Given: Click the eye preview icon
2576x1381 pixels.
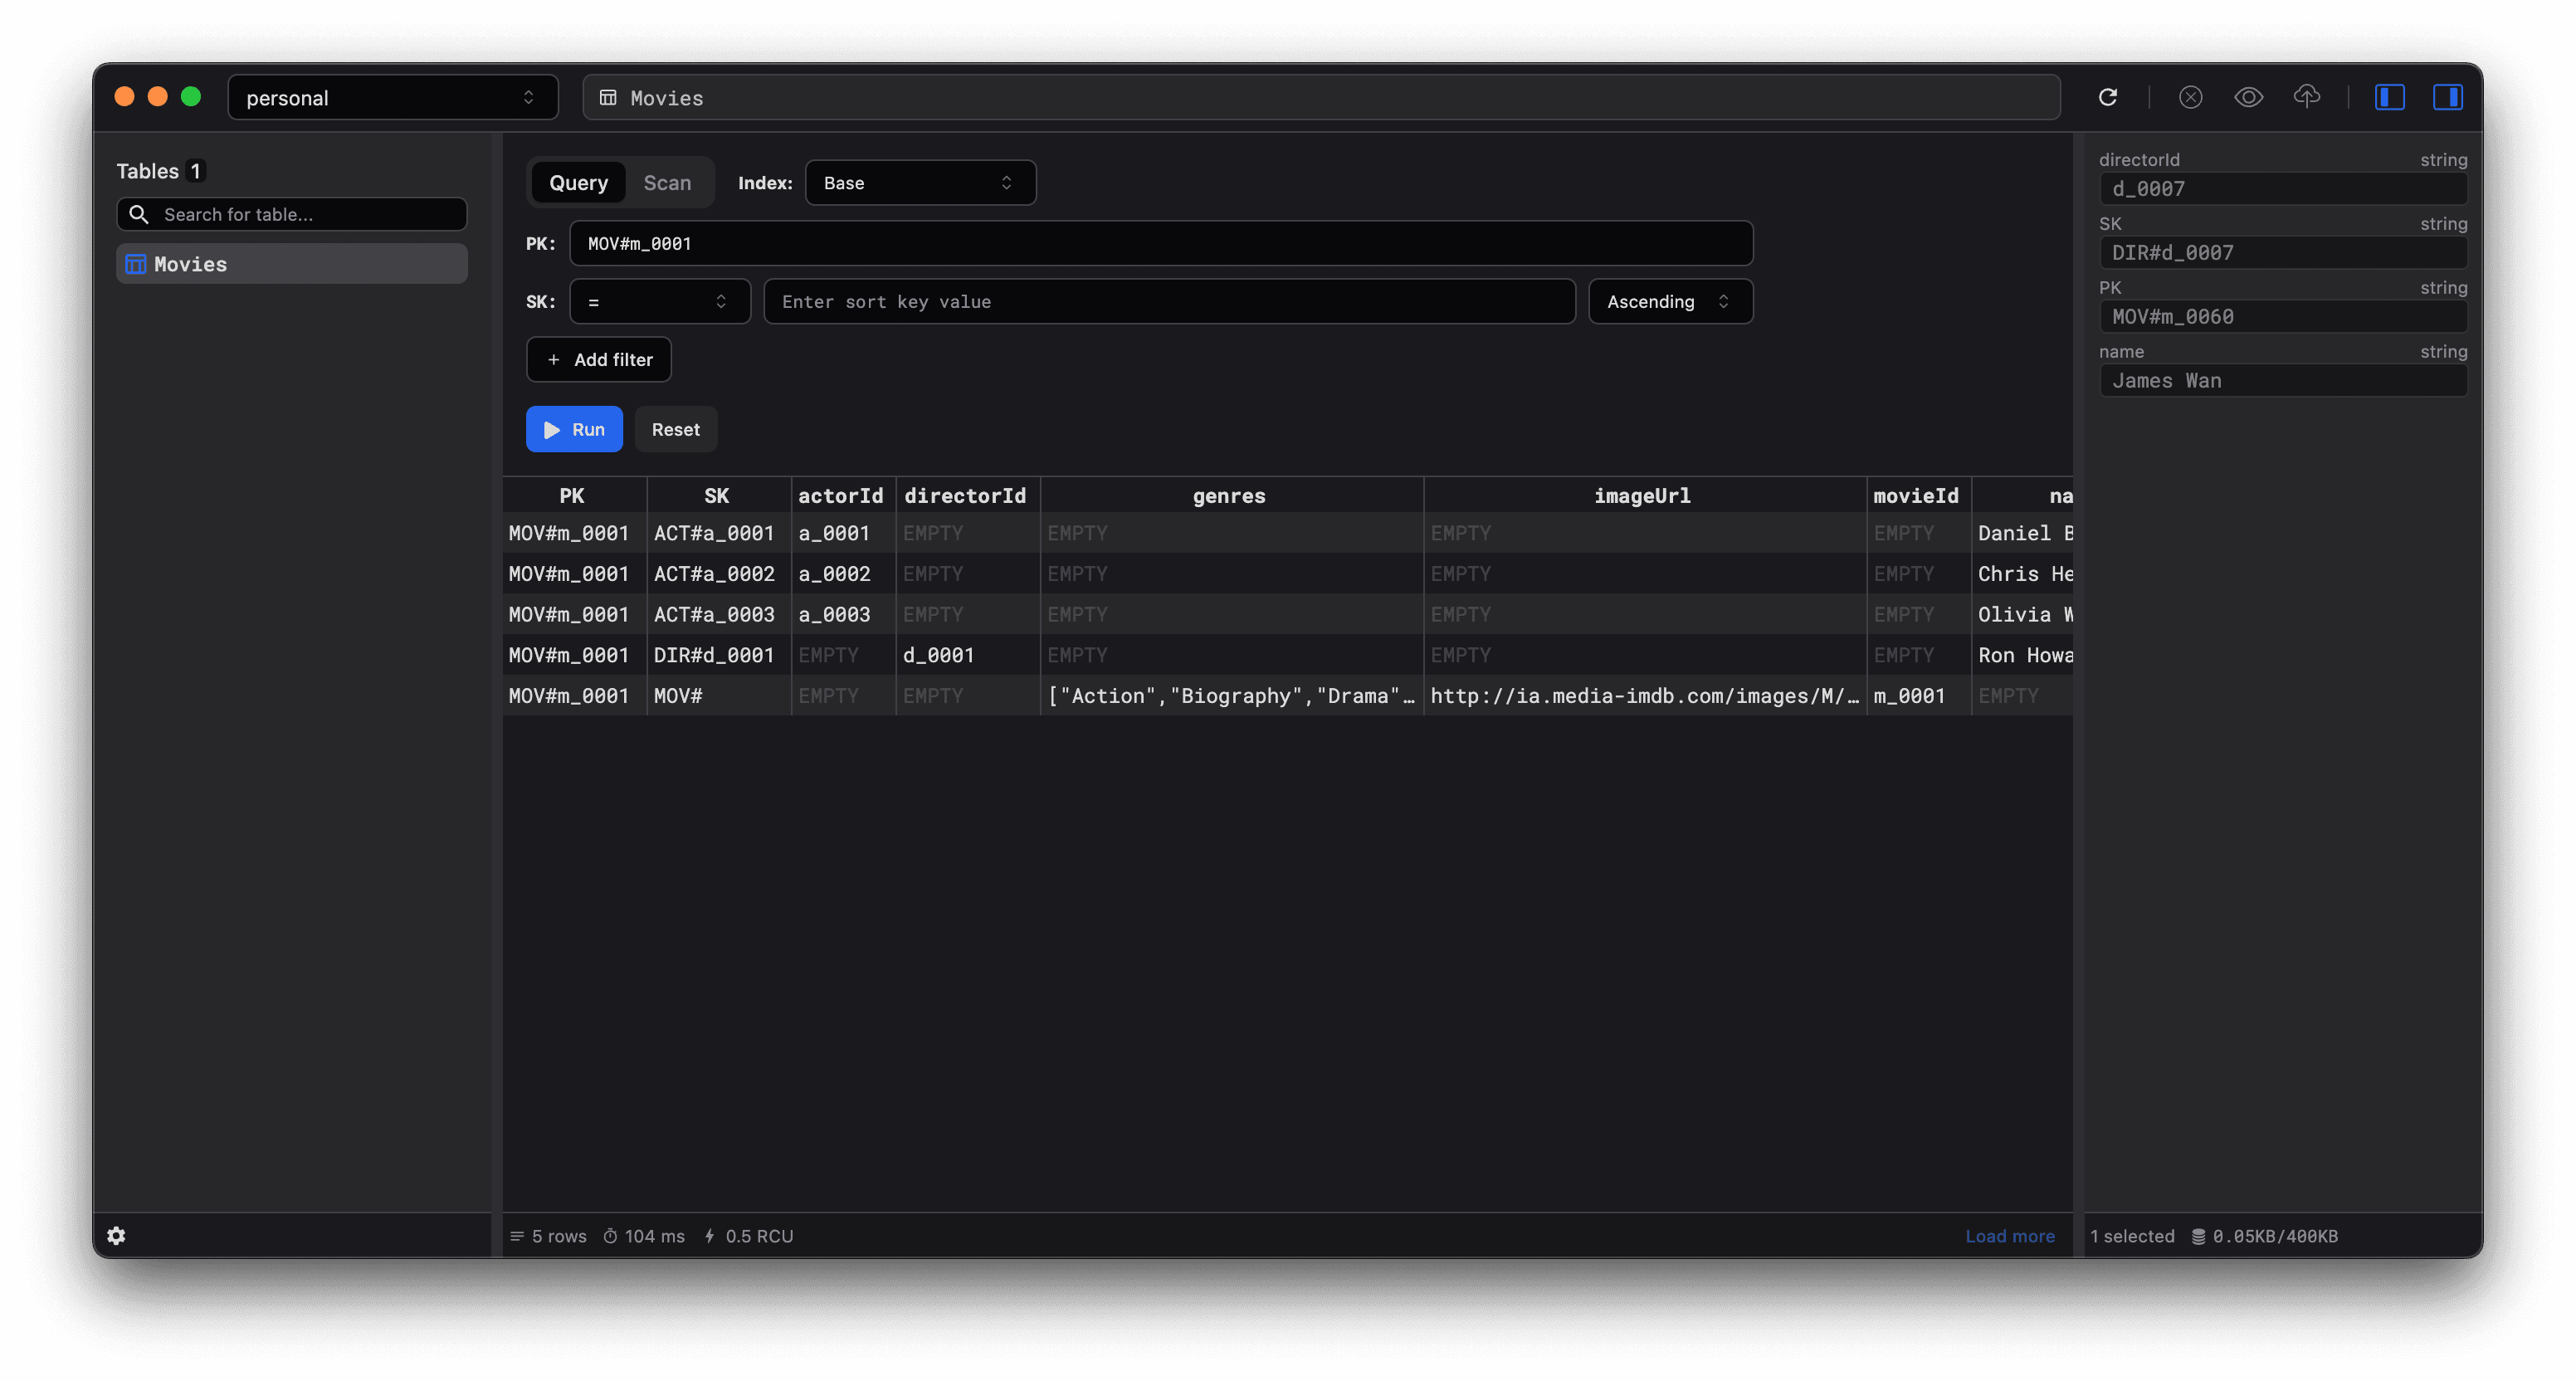Looking at the screenshot, I should (x=2248, y=97).
